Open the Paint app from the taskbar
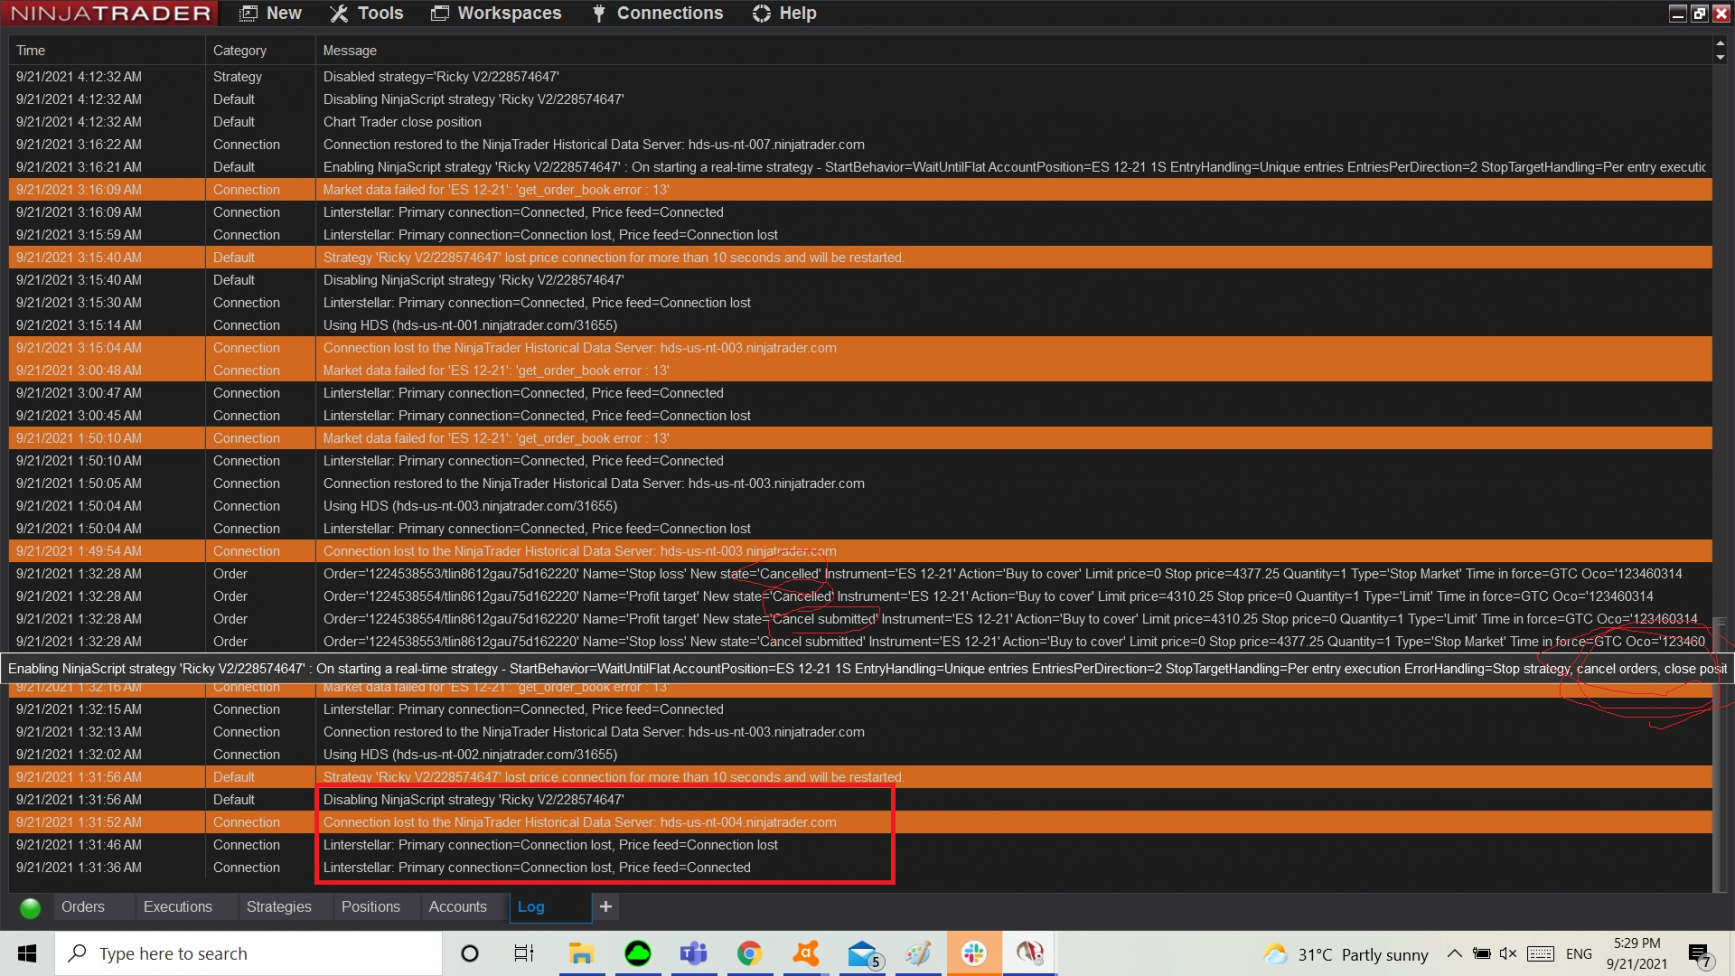Image resolution: width=1735 pixels, height=976 pixels. pyautogui.click(x=918, y=954)
